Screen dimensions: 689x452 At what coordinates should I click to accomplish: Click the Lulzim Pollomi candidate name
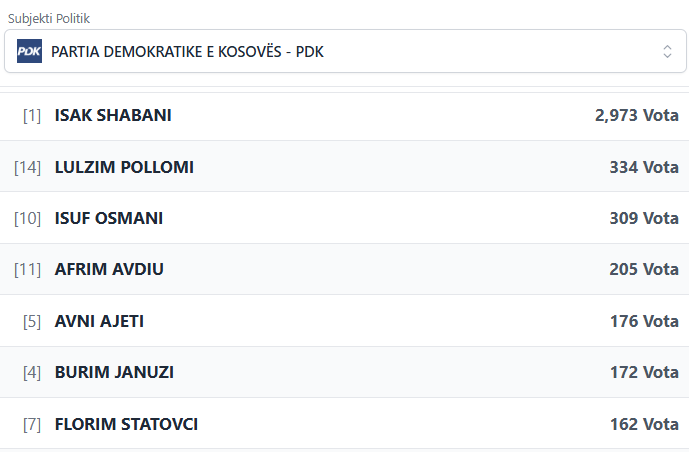tap(124, 167)
